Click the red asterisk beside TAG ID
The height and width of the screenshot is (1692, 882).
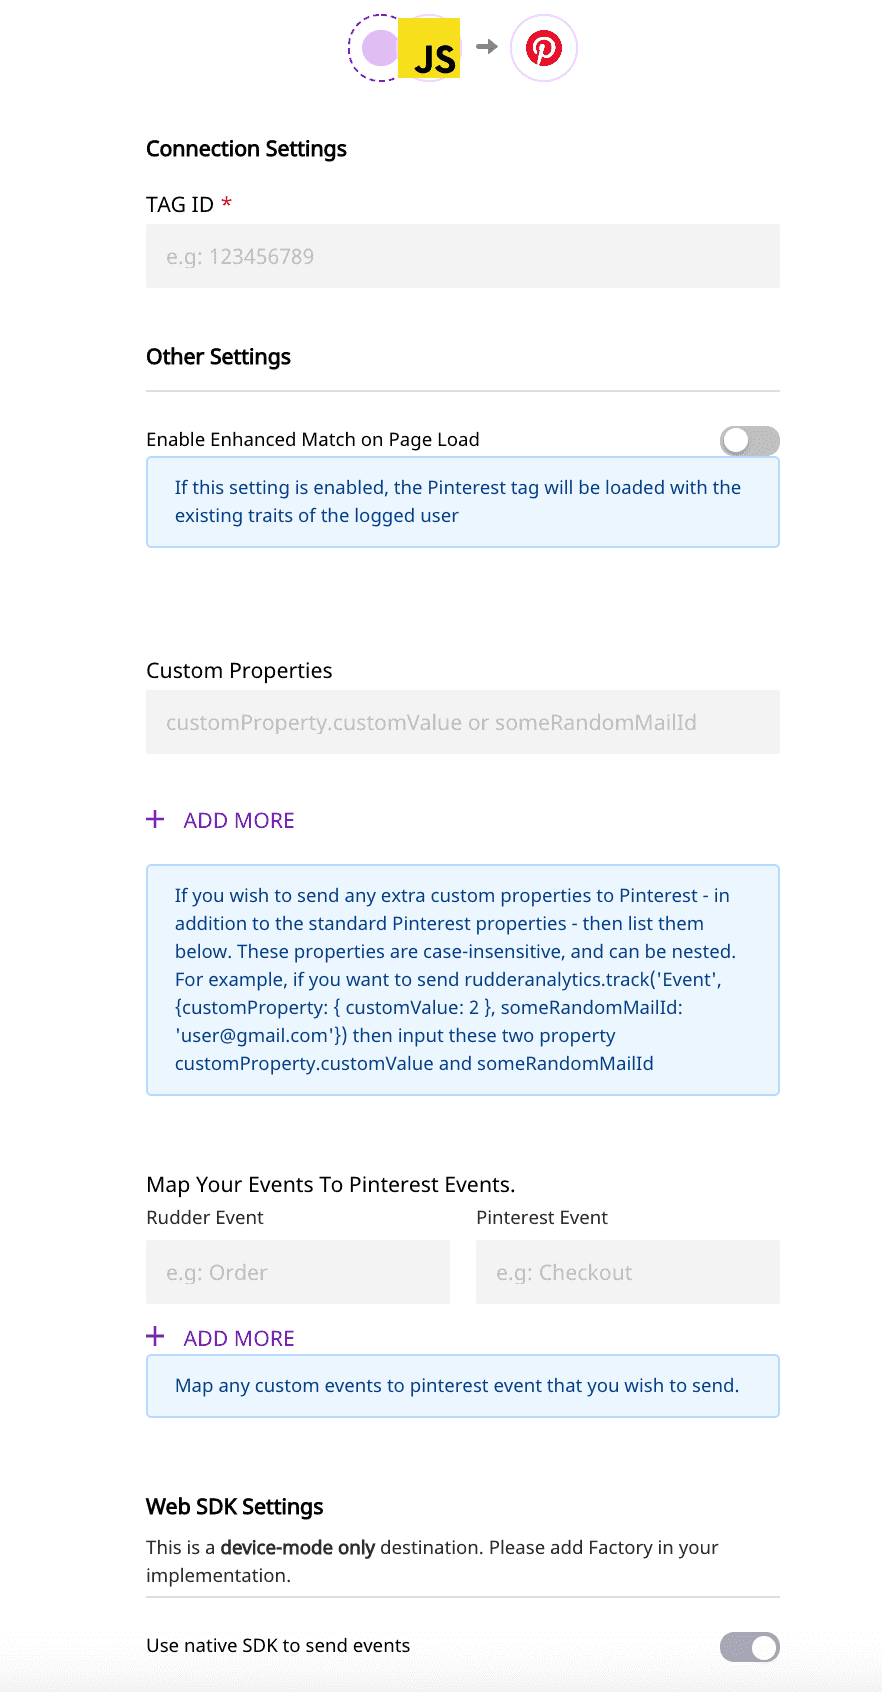point(227,203)
